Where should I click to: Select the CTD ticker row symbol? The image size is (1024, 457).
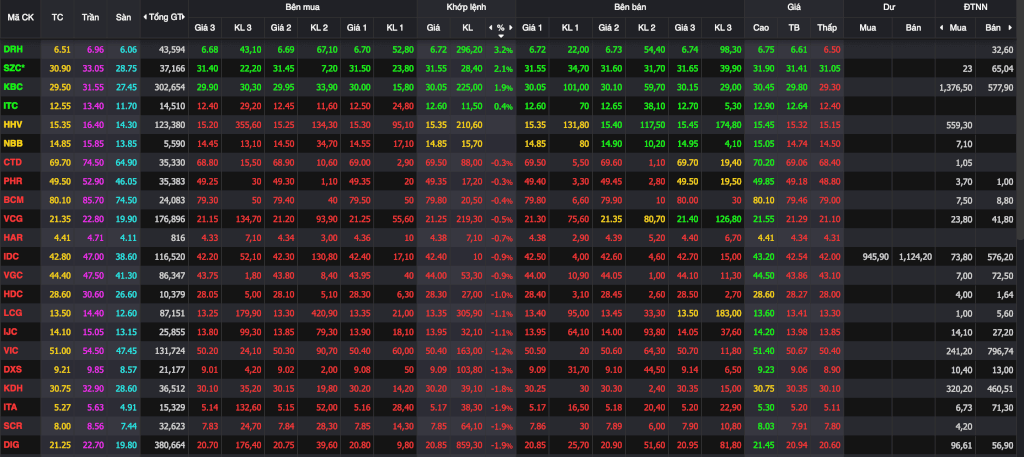12,162
